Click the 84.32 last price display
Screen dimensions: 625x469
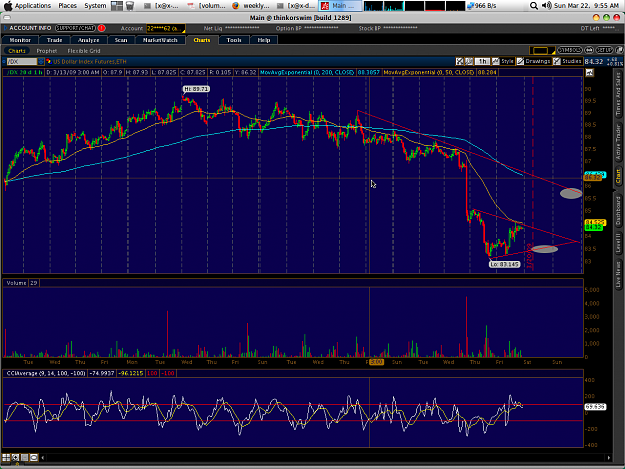(x=594, y=61)
